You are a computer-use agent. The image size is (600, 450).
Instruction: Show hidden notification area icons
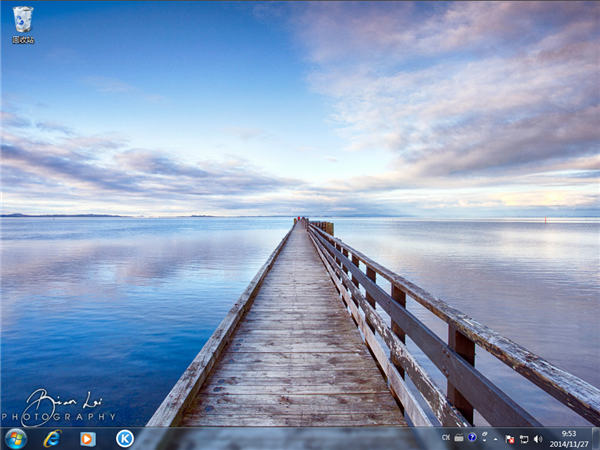tap(496, 438)
